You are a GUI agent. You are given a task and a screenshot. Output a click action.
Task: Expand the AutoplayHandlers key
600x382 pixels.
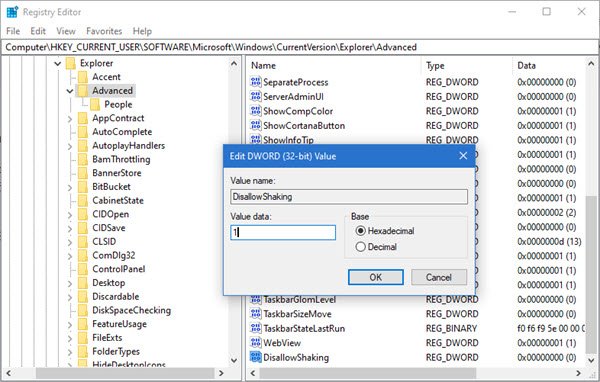point(70,146)
